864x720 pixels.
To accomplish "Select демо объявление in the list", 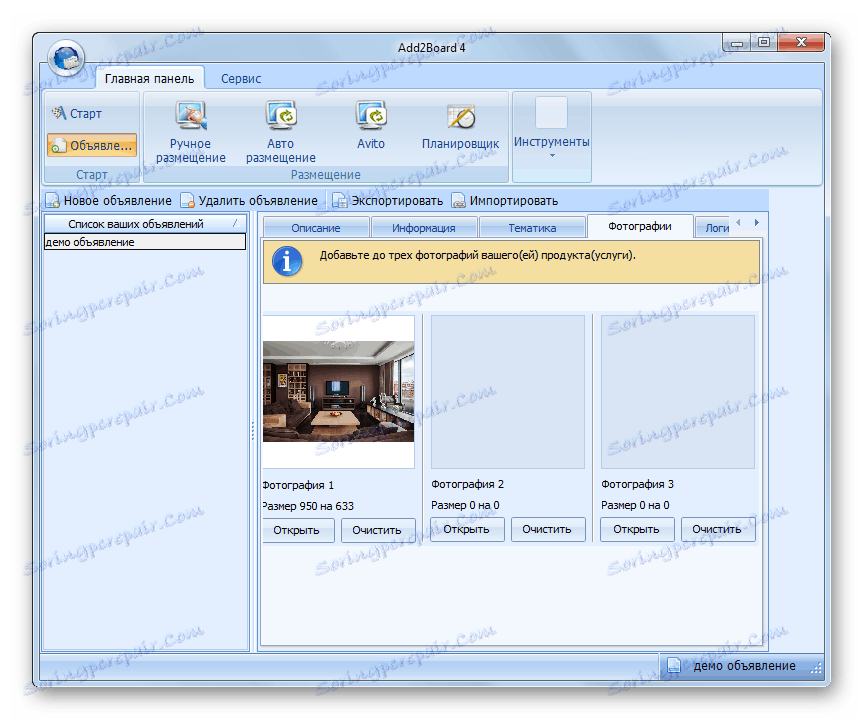I will click(x=144, y=242).
